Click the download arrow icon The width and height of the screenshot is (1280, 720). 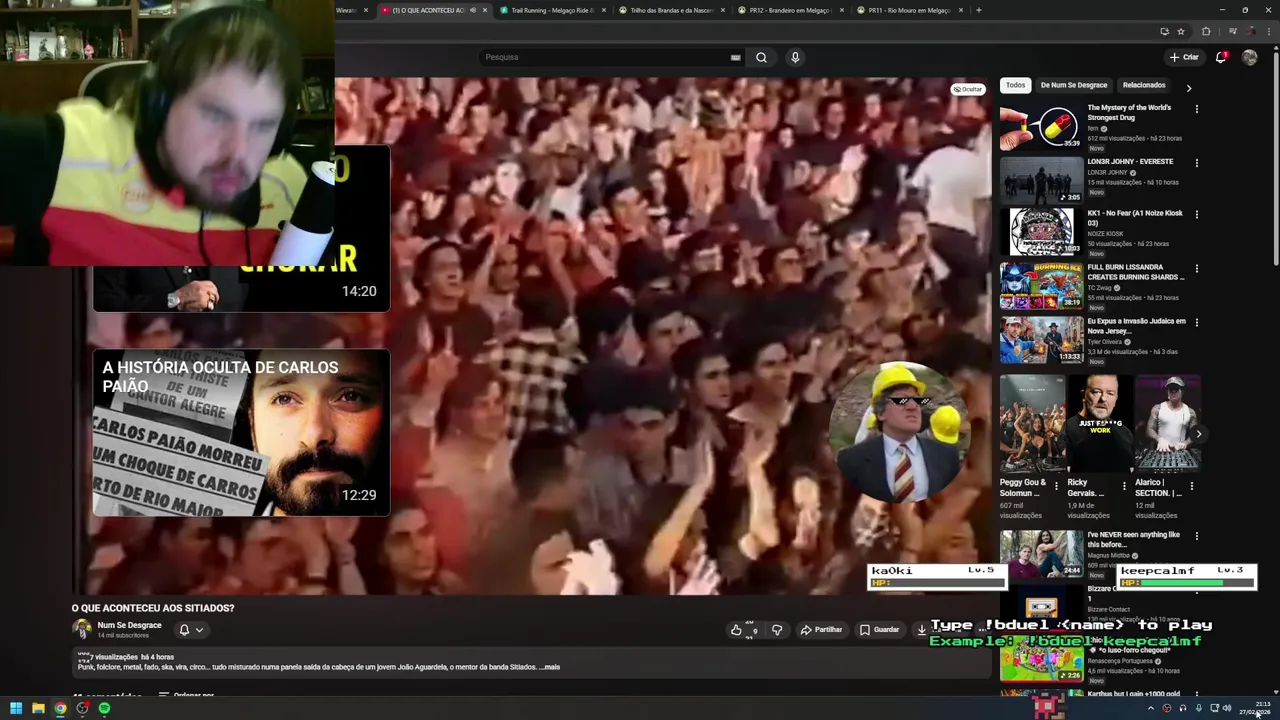tap(921, 630)
